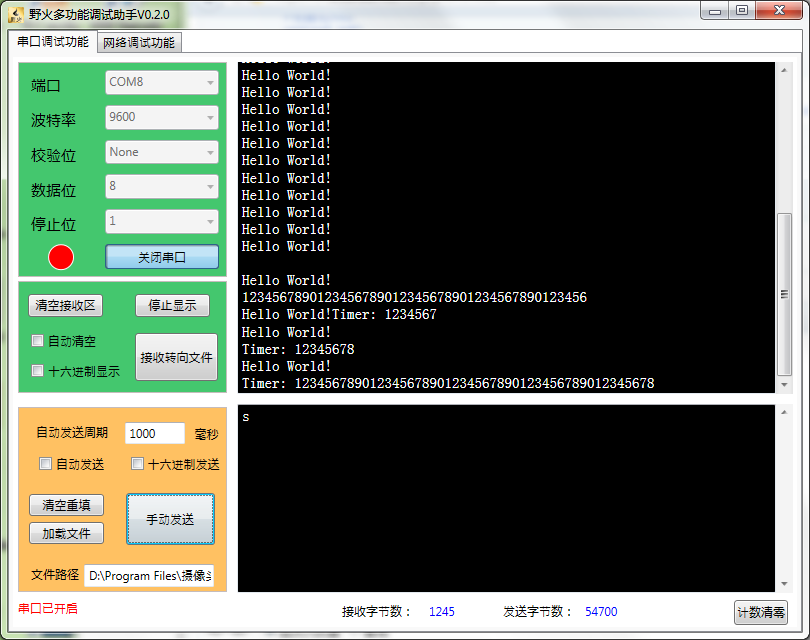Screen dimensions: 810x640
Task: Click the 'Hello World!Timer: 1234567' line
Action: (339, 315)
